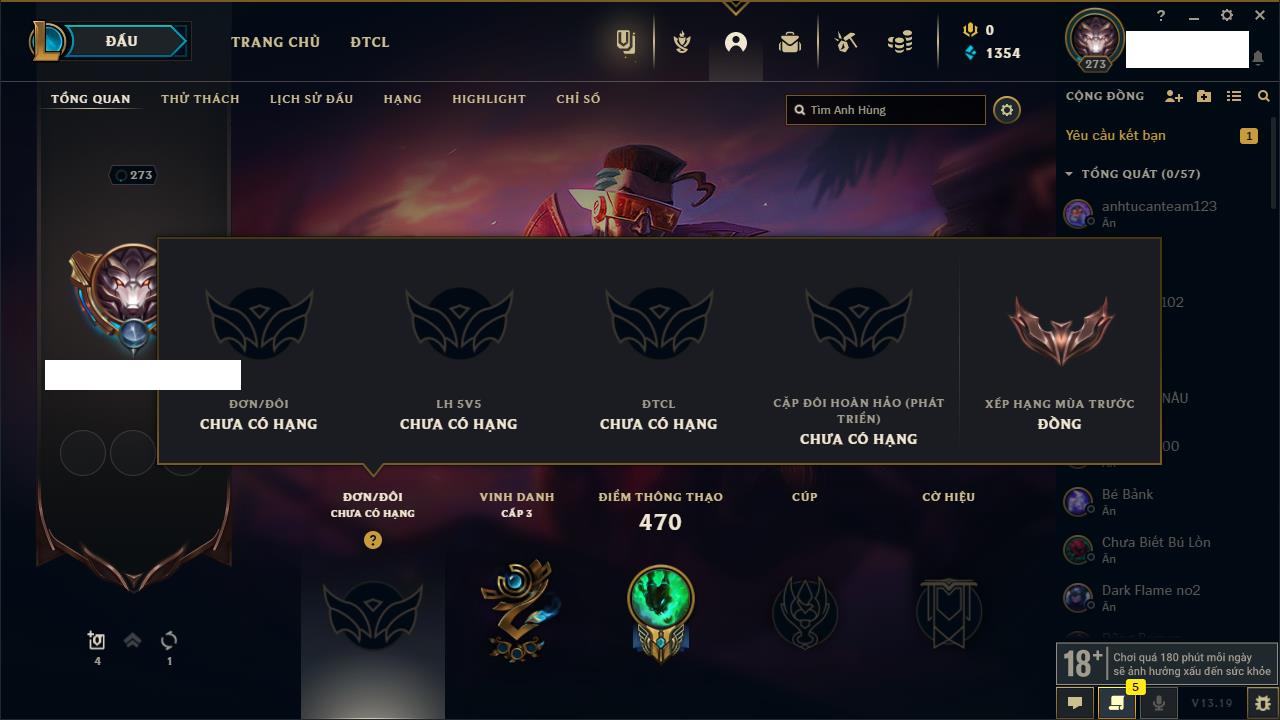Viewport: 1280px width, 720px height.
Task: Switch to the THỬ THÁCH tab
Action: [x=200, y=99]
